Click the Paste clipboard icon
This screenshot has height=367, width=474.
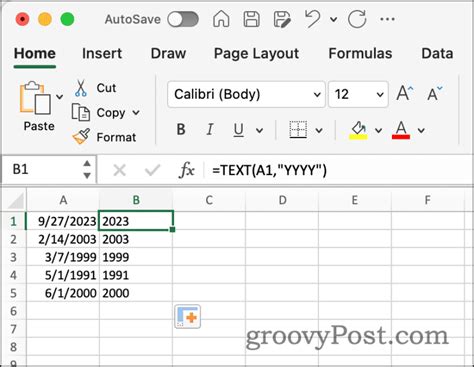35,98
